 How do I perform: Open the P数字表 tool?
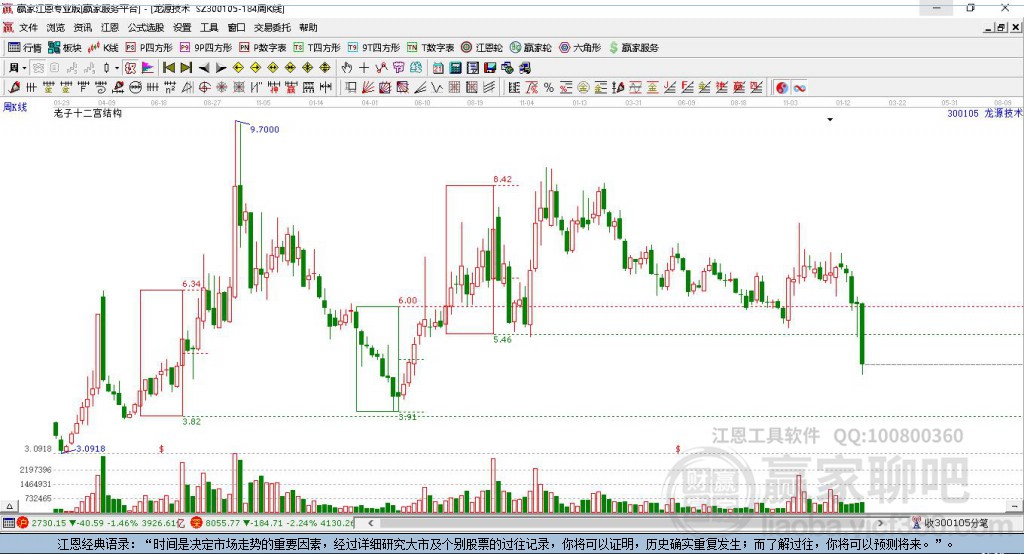263,48
